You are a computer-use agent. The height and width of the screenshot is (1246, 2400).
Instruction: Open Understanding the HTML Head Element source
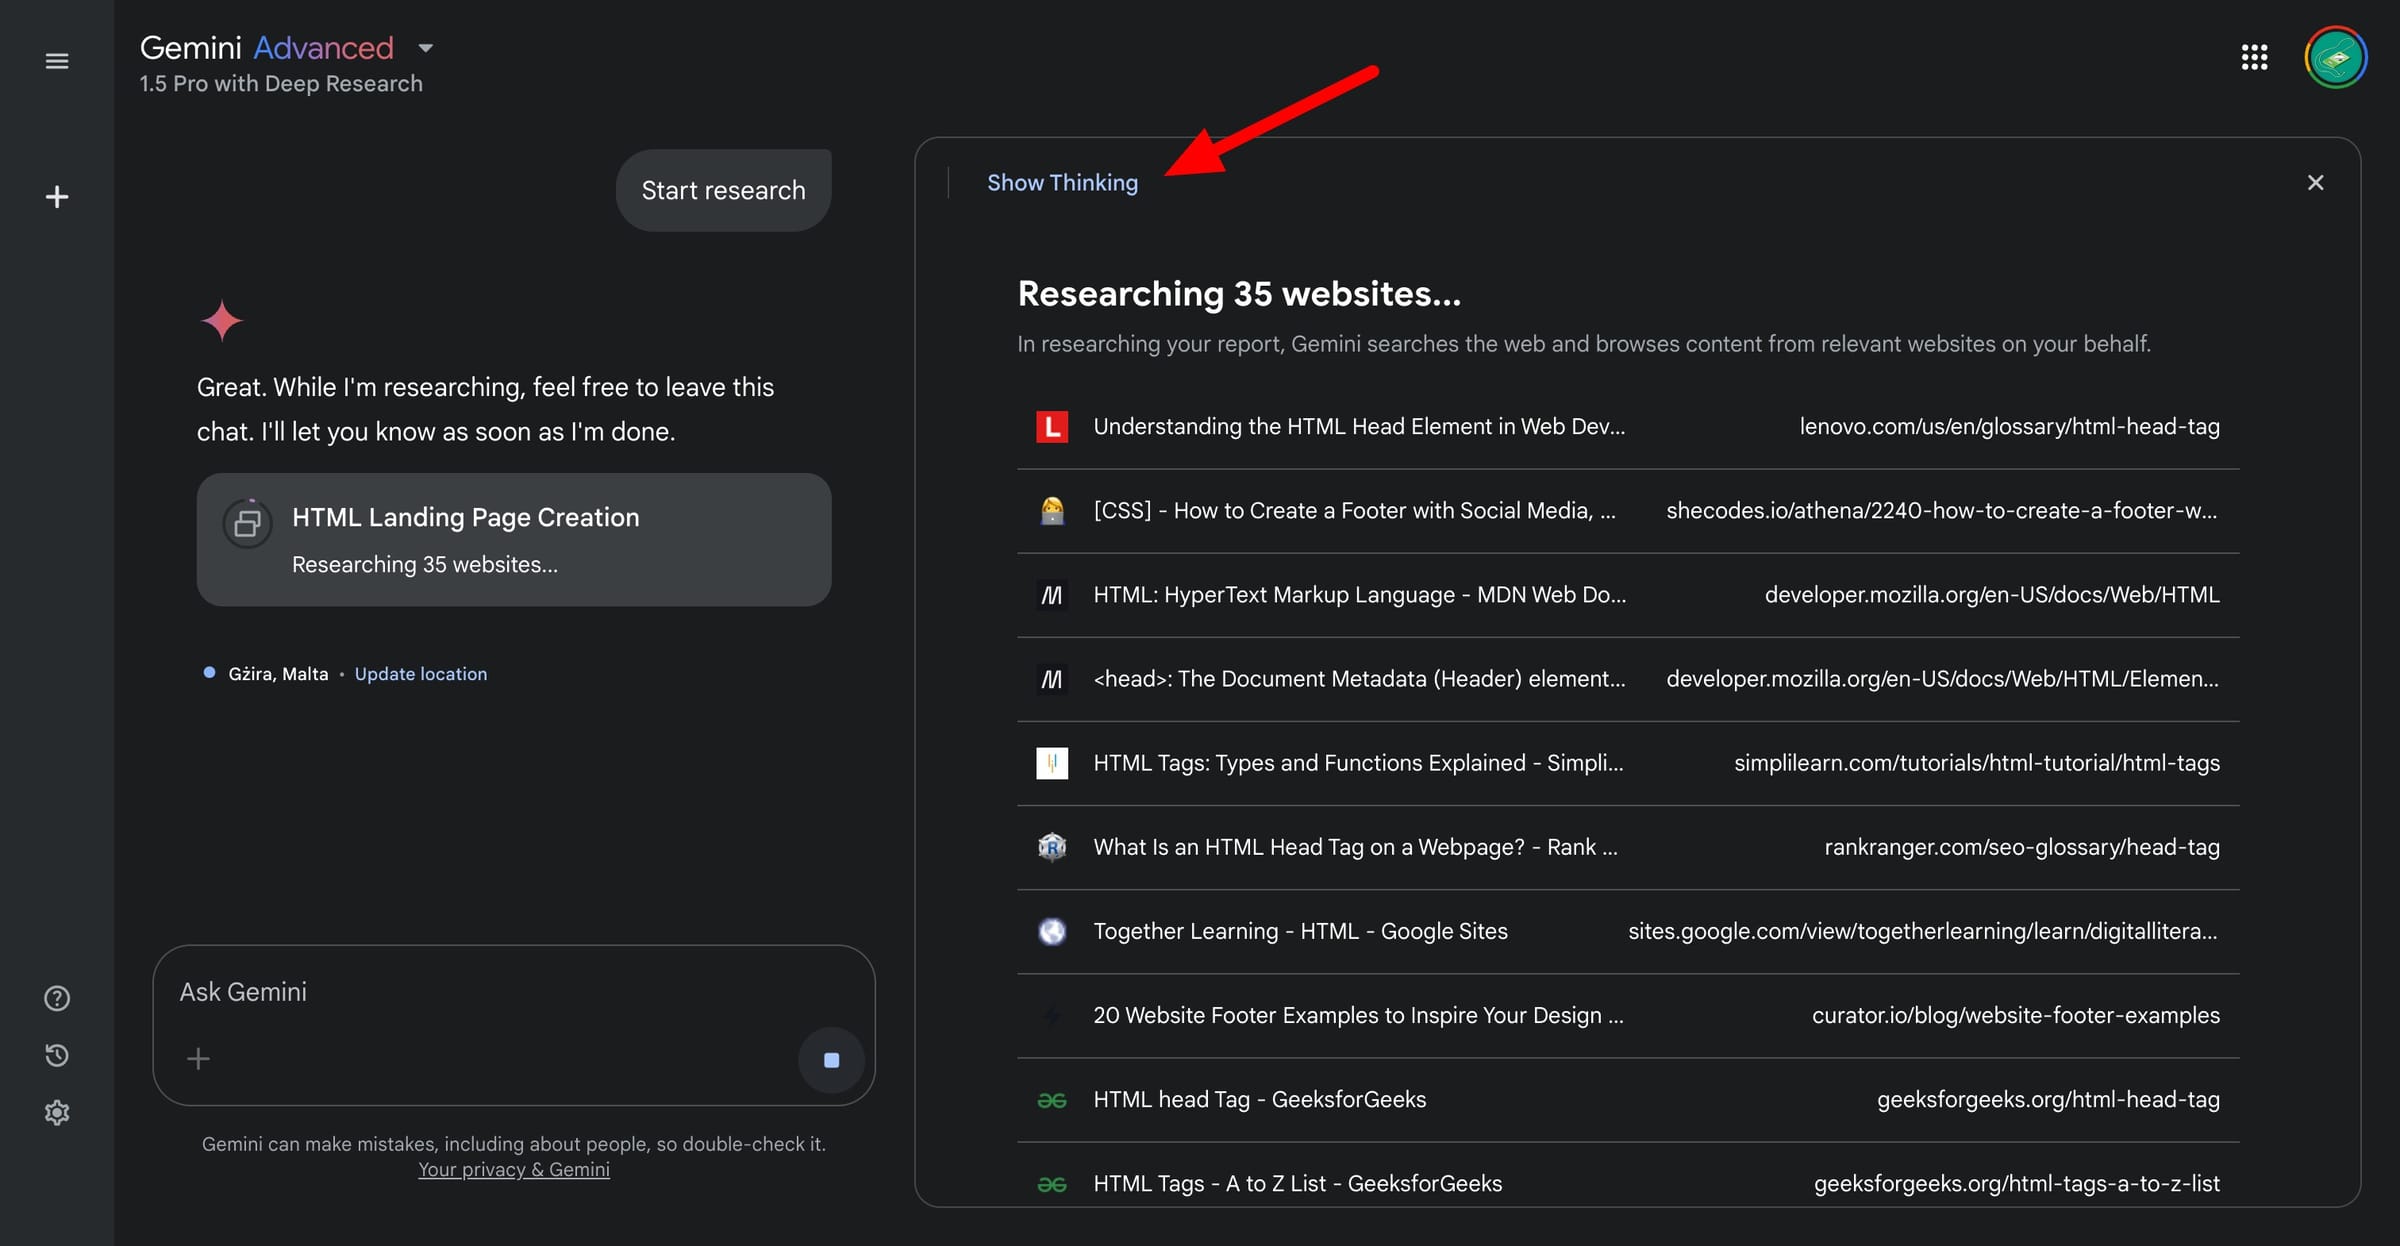[1359, 427]
